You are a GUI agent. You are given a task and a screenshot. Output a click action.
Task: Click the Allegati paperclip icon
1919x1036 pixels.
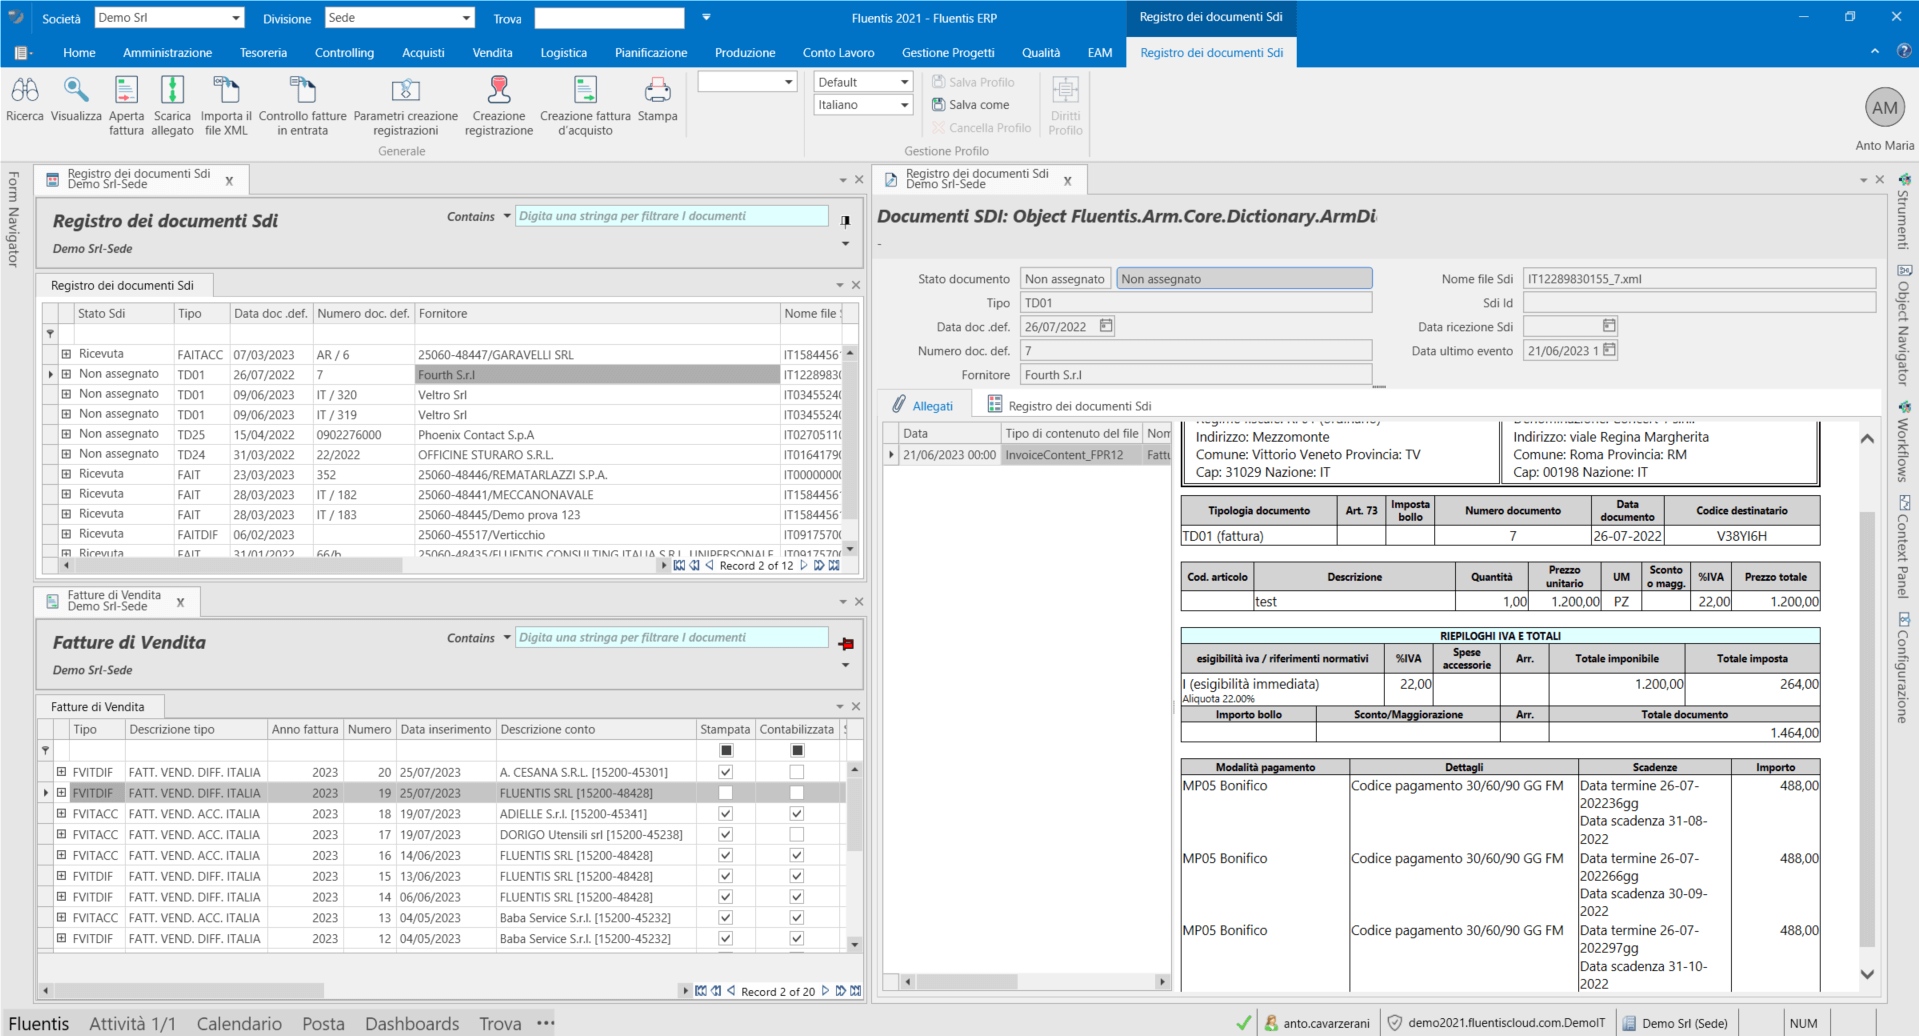[x=899, y=404]
